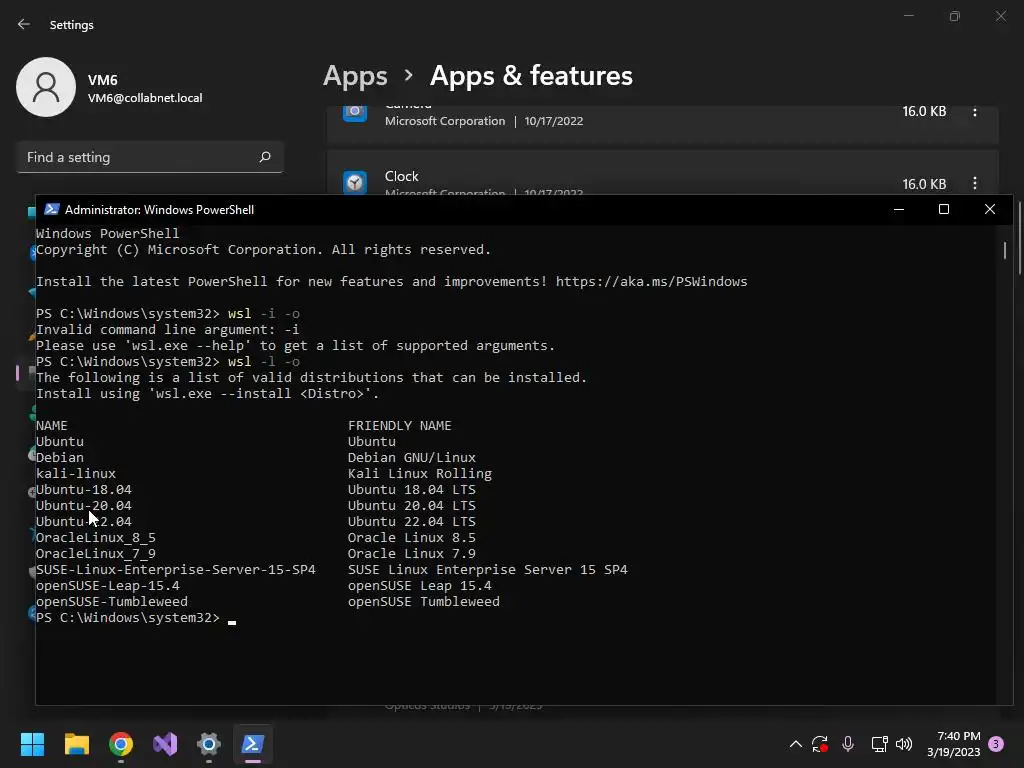This screenshot has height=768, width=1024.
Task: Click the 'FRIENDLY NAME' column header
Action: [400, 426]
